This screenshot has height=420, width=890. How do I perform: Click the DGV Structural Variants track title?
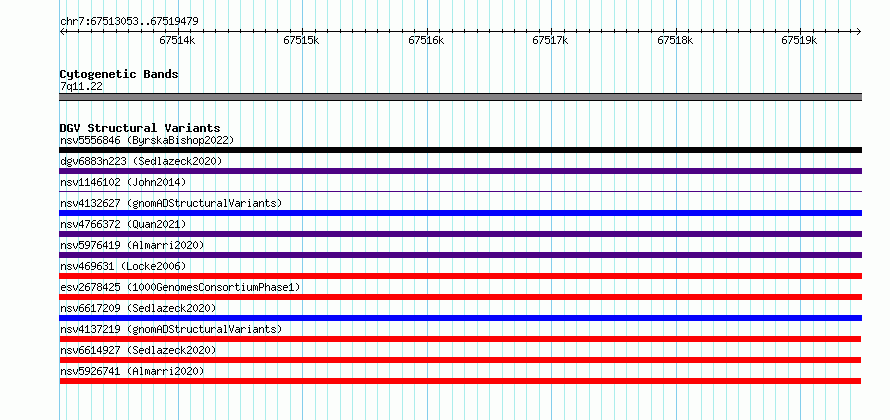click(140, 128)
